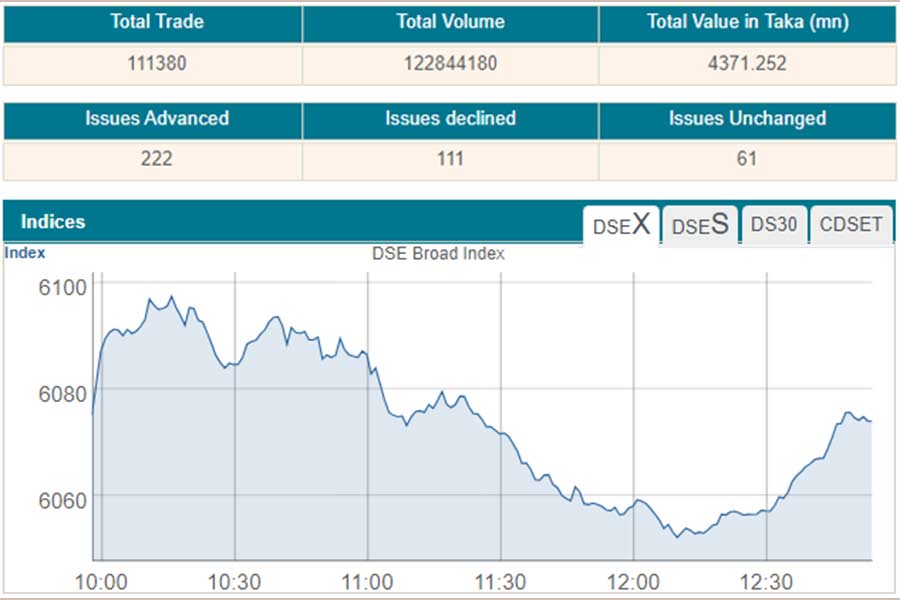Show the CDSET index tab

851,225
